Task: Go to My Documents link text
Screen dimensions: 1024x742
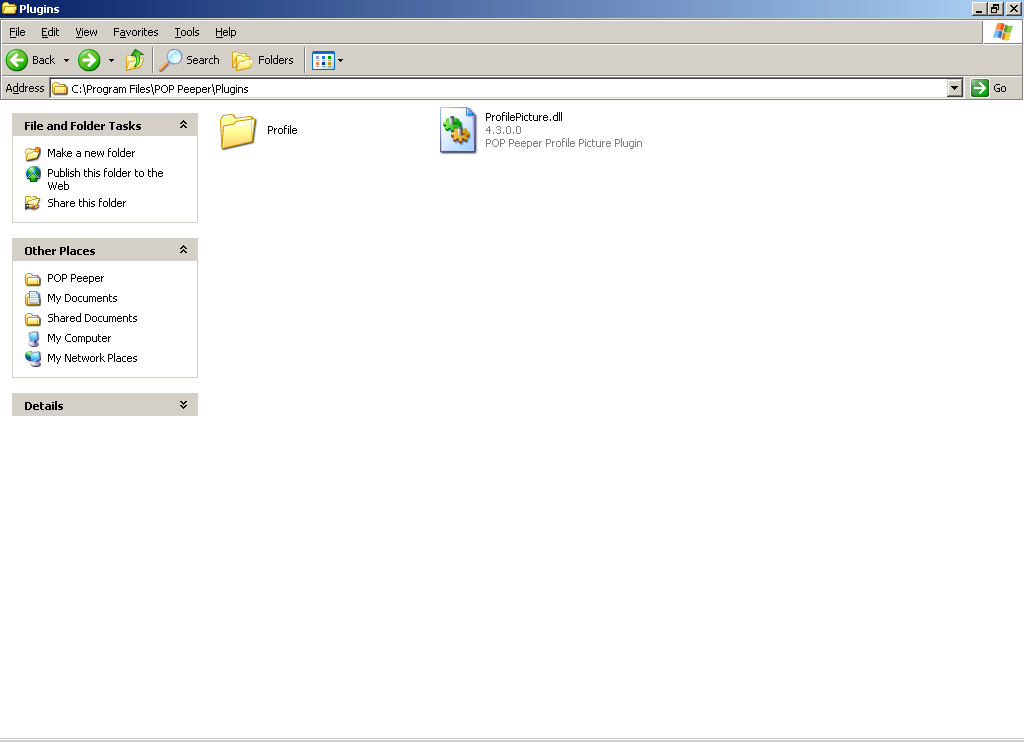Action: tap(82, 298)
